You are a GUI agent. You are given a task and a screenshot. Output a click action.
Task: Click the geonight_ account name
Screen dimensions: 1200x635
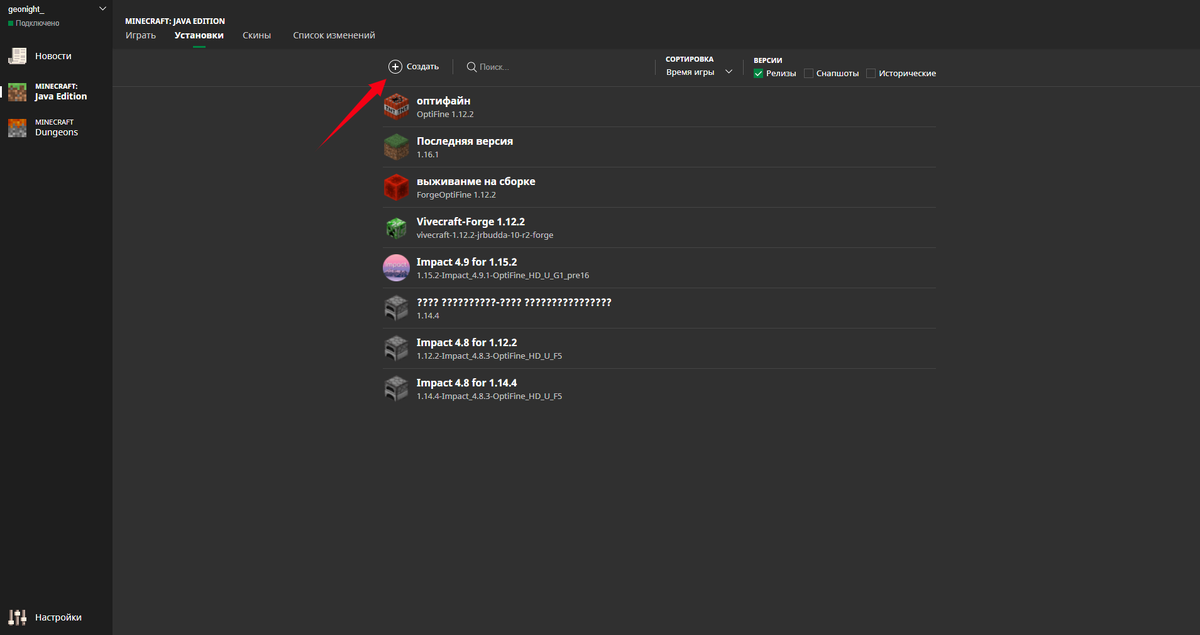pyautogui.click(x=27, y=9)
